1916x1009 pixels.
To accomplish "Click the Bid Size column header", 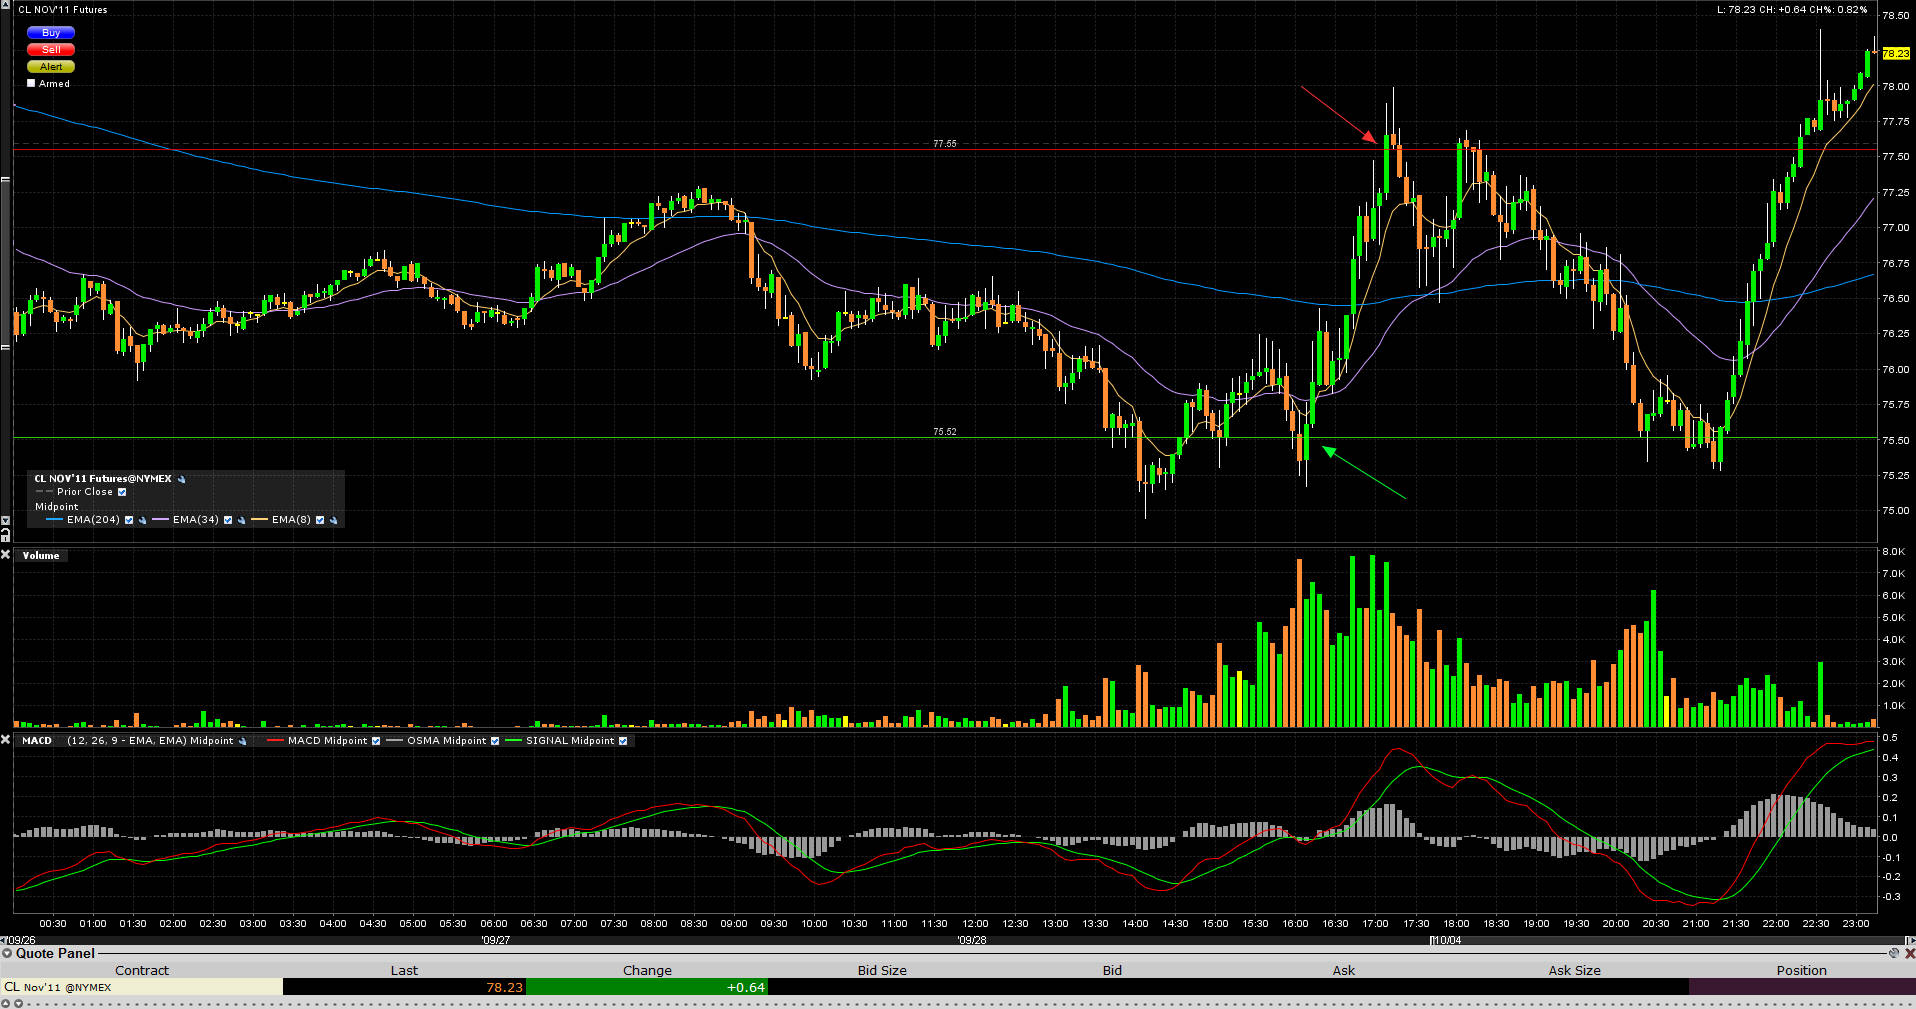I will click(x=882, y=970).
